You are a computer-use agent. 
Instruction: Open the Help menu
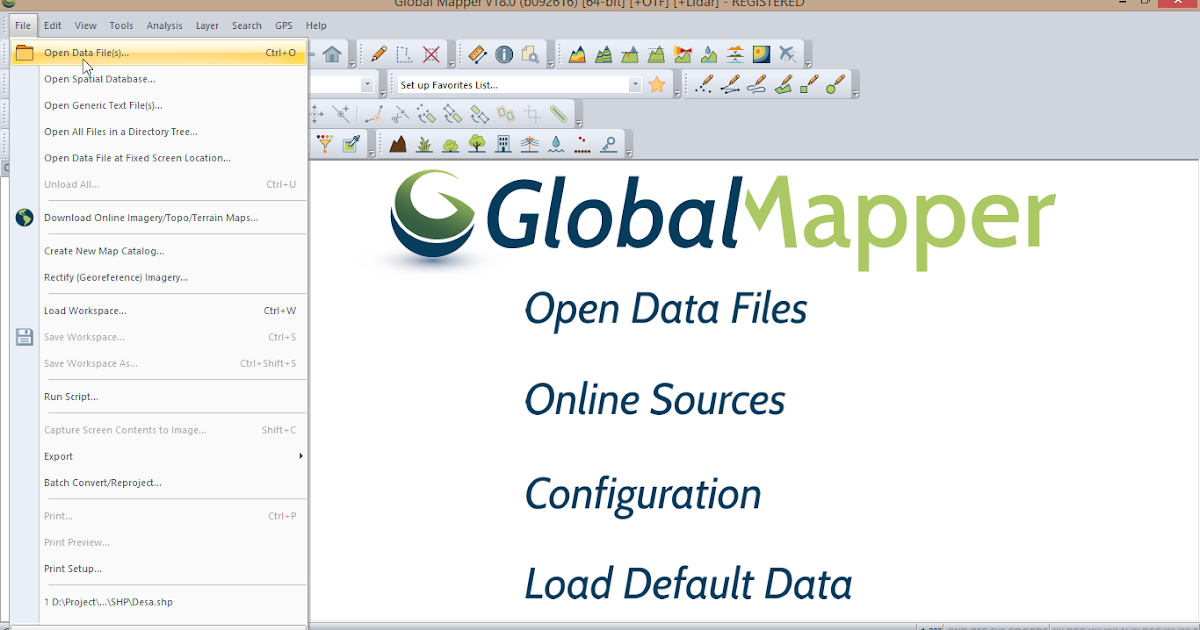click(x=316, y=26)
